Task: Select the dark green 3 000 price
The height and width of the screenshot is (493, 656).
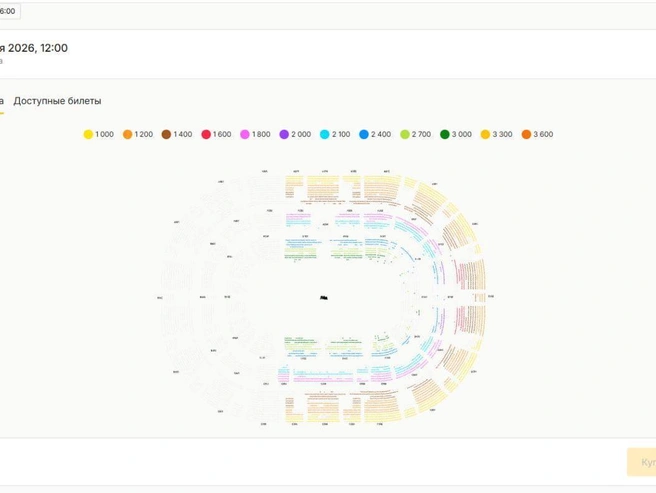Action: pyautogui.click(x=445, y=134)
